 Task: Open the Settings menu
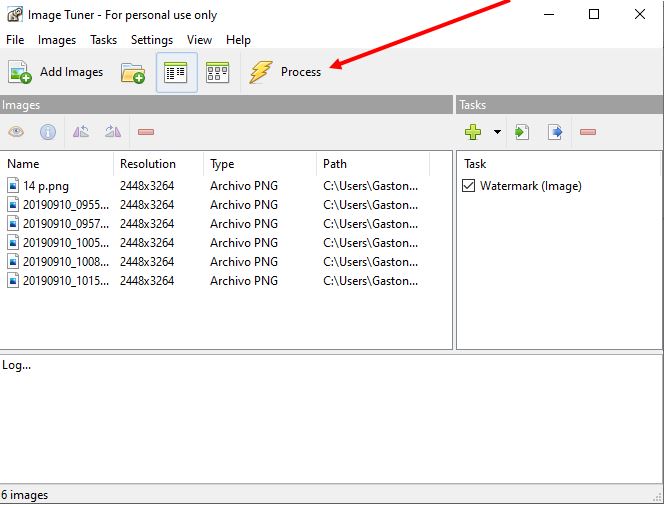click(152, 40)
